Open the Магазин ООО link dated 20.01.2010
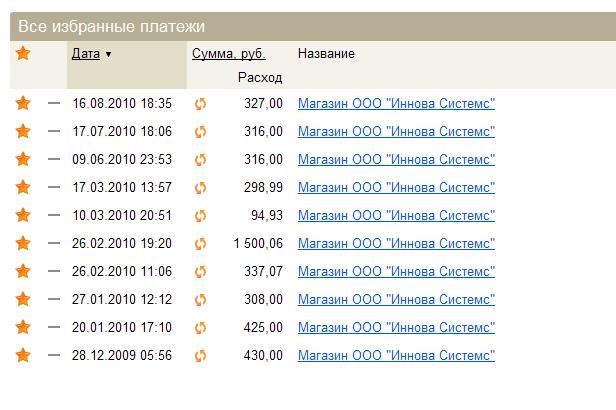 pyautogui.click(x=396, y=327)
